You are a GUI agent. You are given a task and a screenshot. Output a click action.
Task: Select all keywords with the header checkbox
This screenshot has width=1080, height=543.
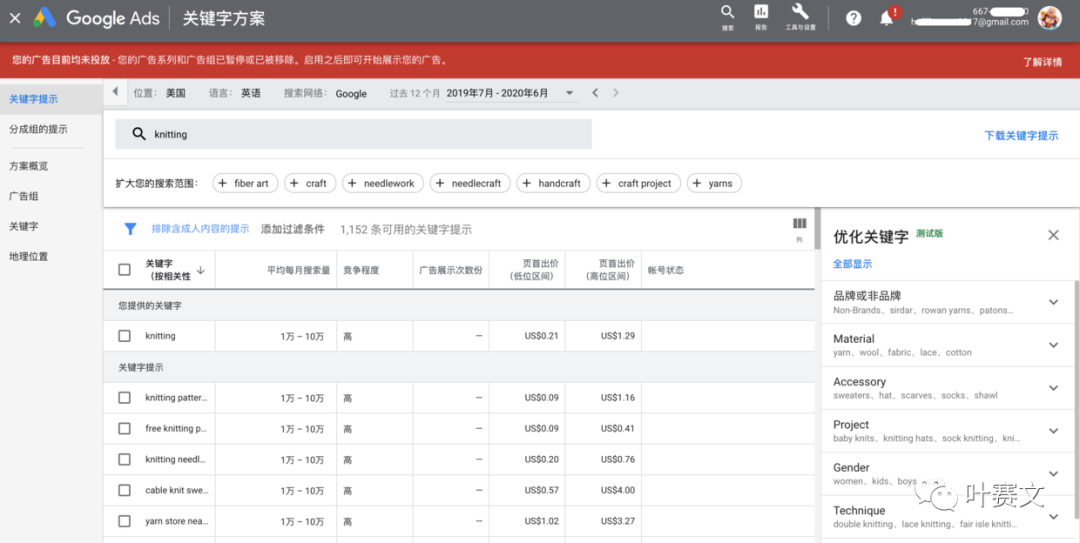[124, 269]
